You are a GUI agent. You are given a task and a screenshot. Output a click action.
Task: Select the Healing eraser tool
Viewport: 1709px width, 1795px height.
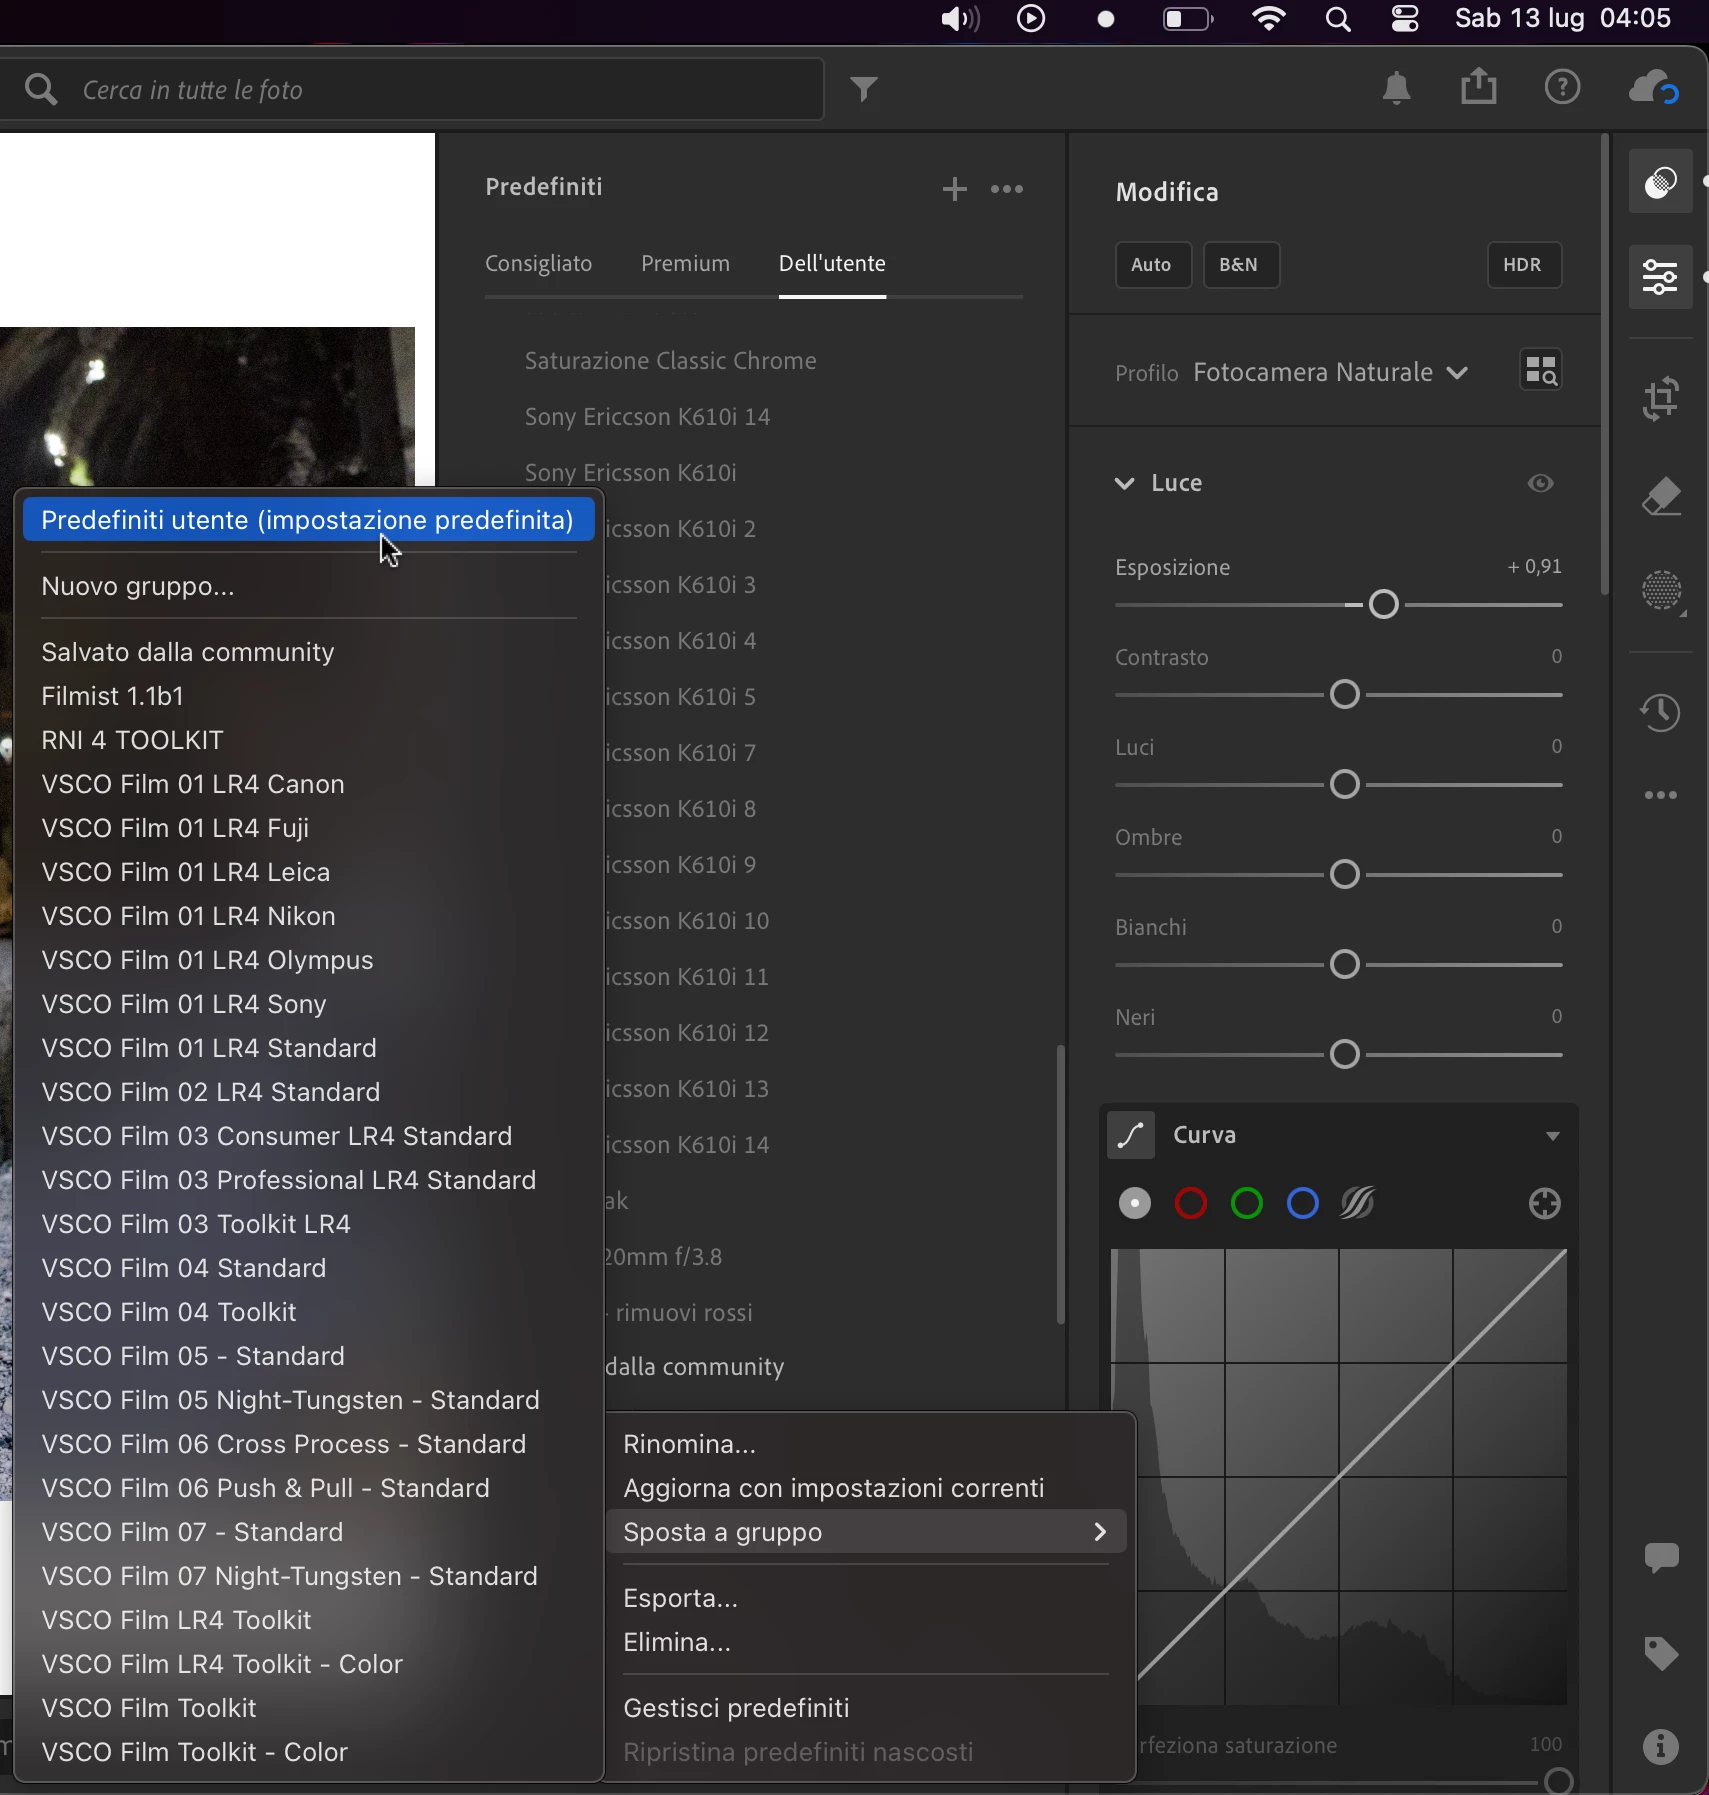(x=1661, y=497)
